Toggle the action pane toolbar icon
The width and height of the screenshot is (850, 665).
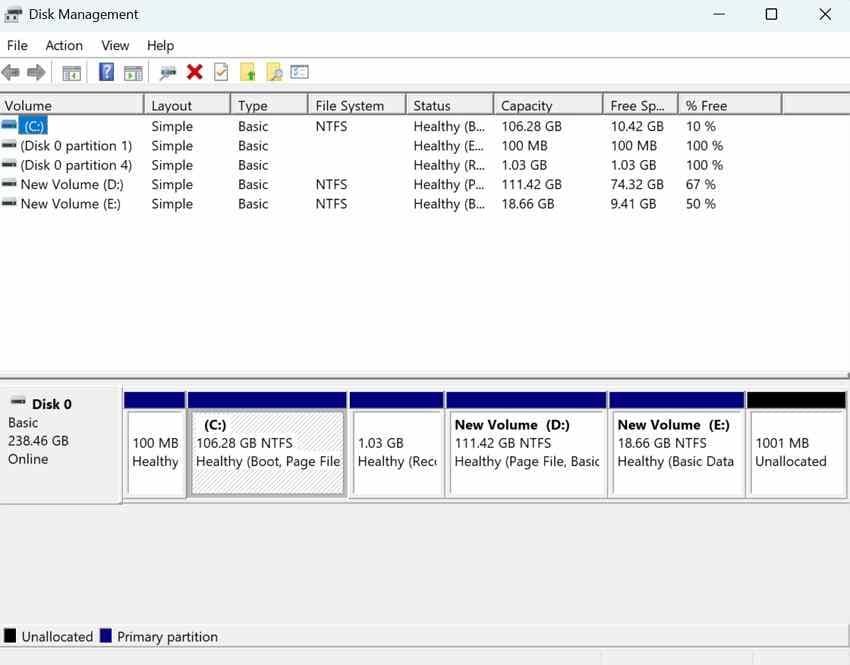click(133, 73)
